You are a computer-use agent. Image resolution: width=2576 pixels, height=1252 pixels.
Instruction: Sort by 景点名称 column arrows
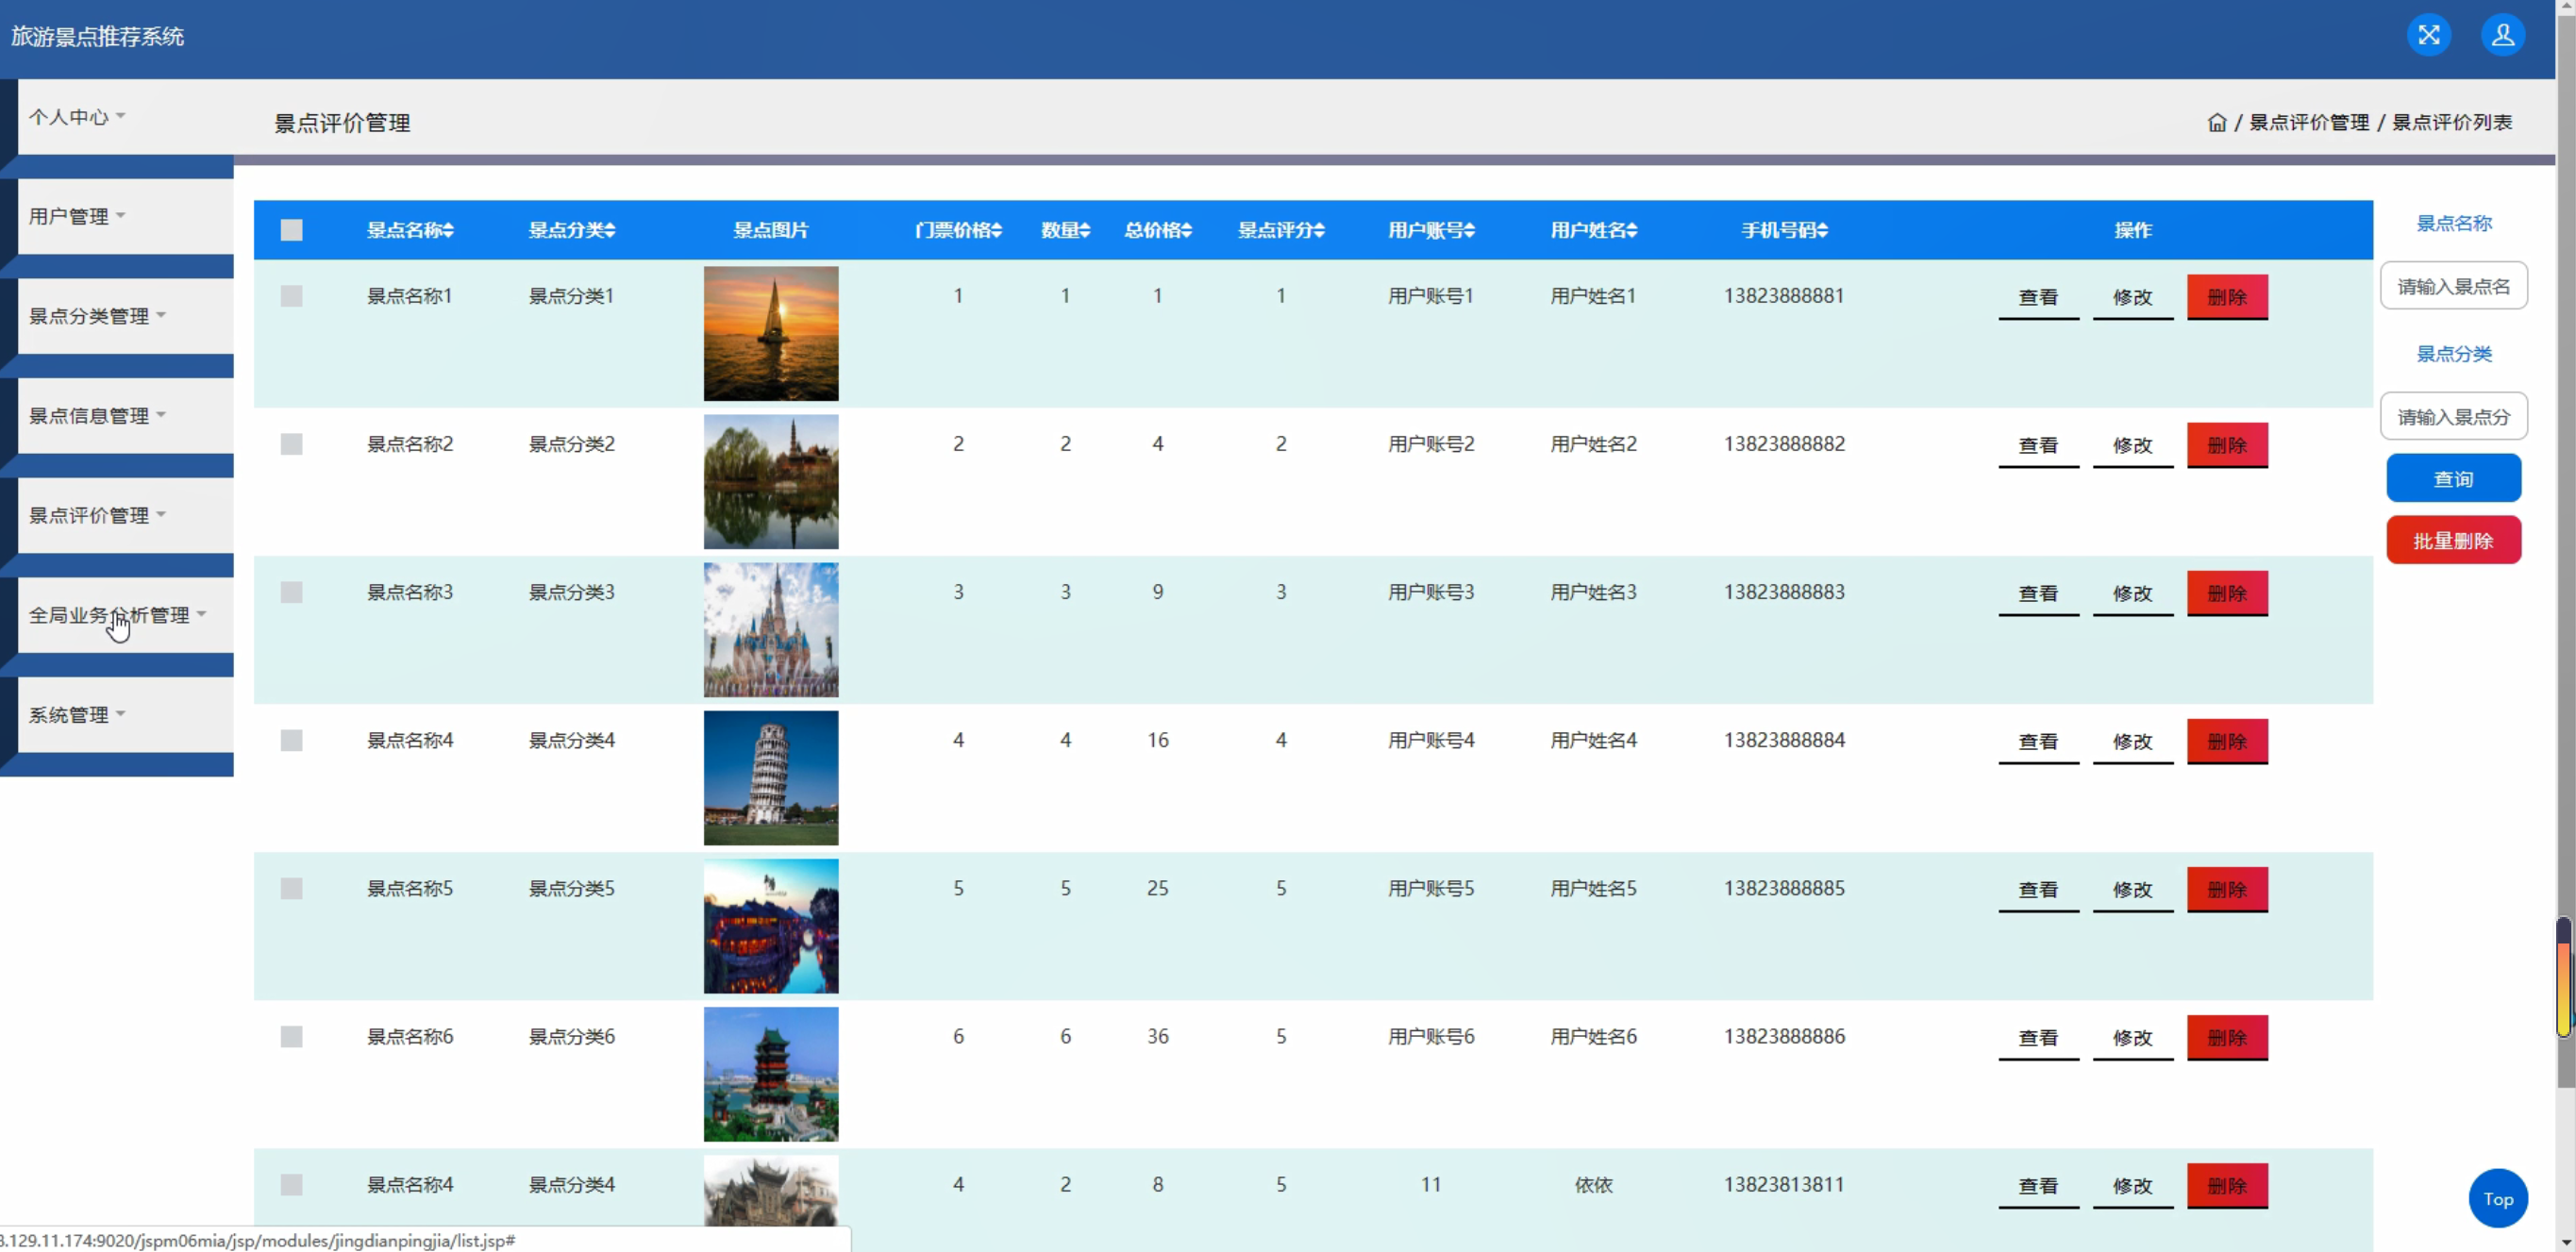[x=449, y=231]
